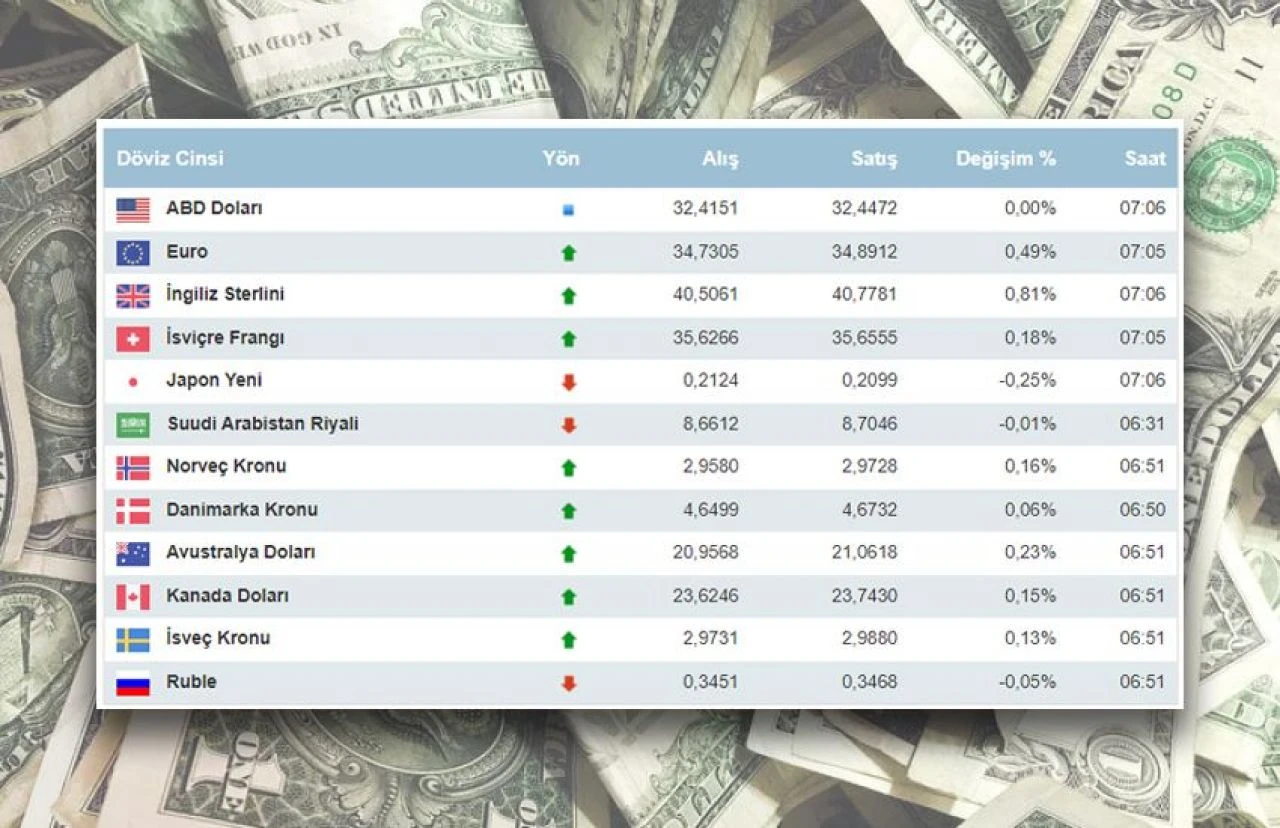Click the Norwegian flag icon
The width and height of the screenshot is (1280, 828).
click(132, 468)
